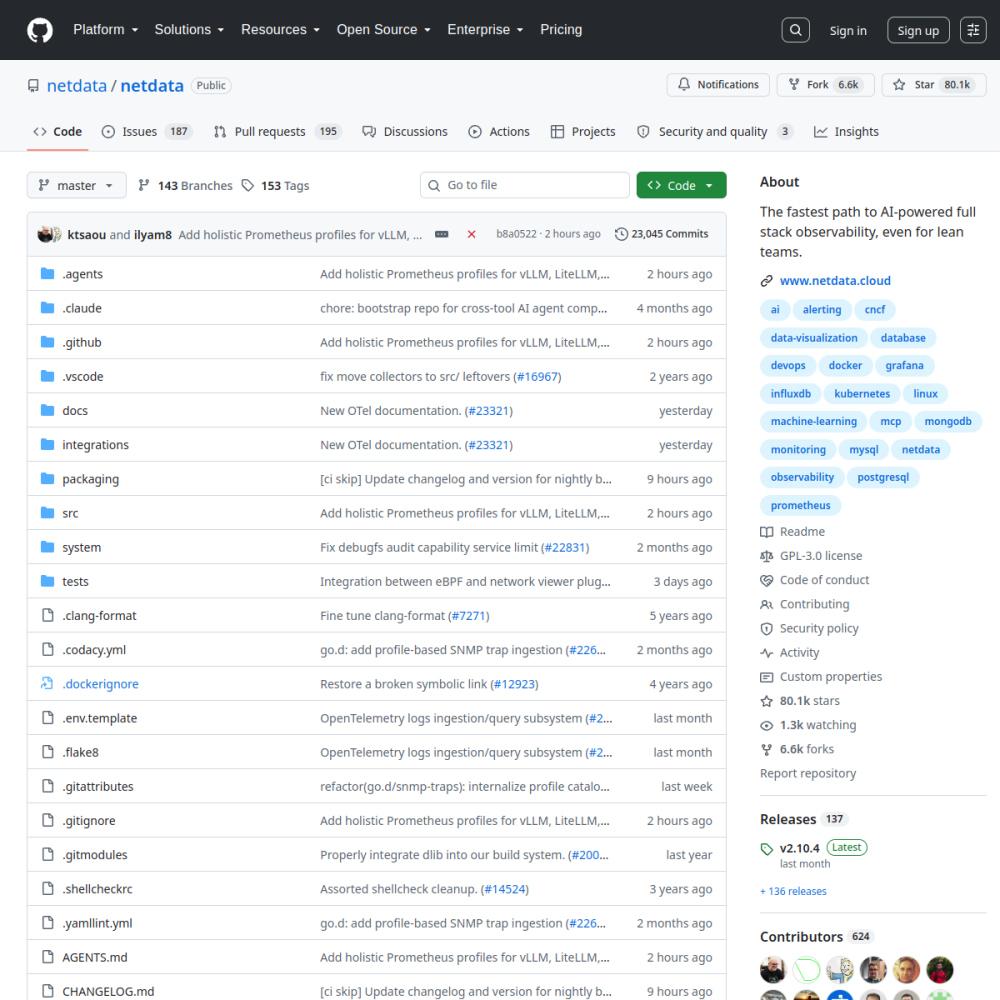Expand commit message ellipsis button
Image resolution: width=1000 pixels, height=1000 pixels.
[x=441, y=234]
